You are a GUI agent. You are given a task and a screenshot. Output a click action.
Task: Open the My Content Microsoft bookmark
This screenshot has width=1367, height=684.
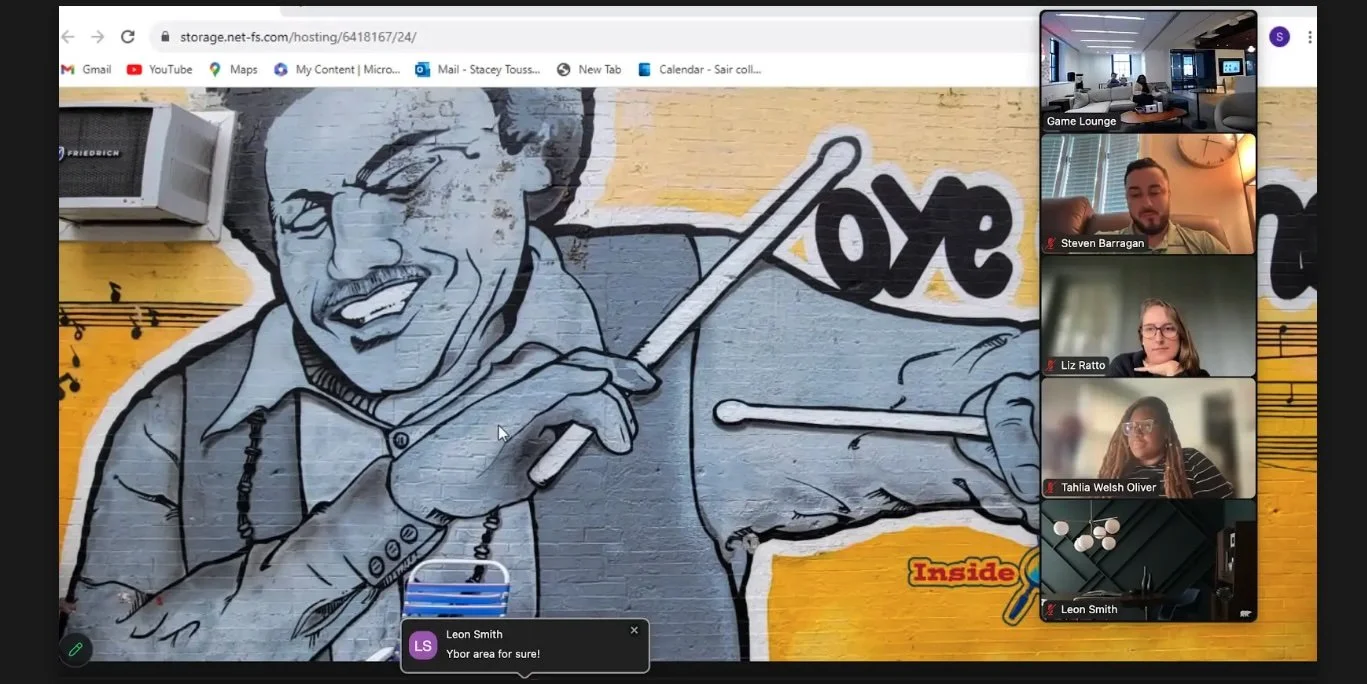(x=337, y=69)
